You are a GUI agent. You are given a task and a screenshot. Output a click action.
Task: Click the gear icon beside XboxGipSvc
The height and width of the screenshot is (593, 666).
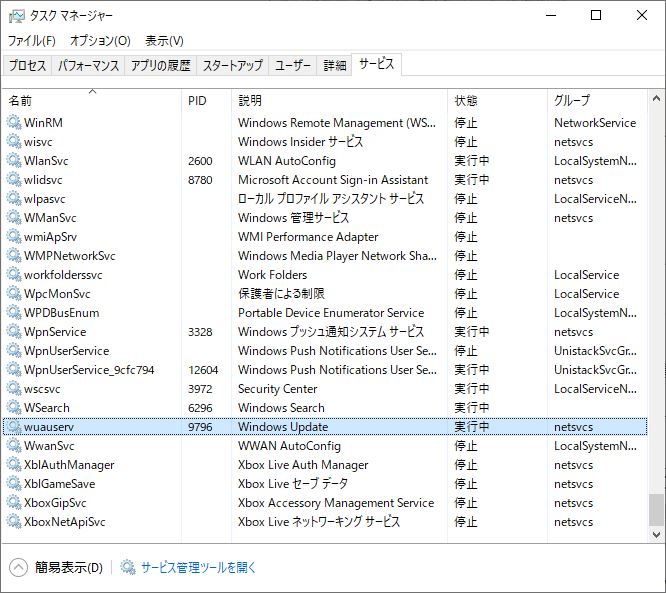click(x=14, y=503)
